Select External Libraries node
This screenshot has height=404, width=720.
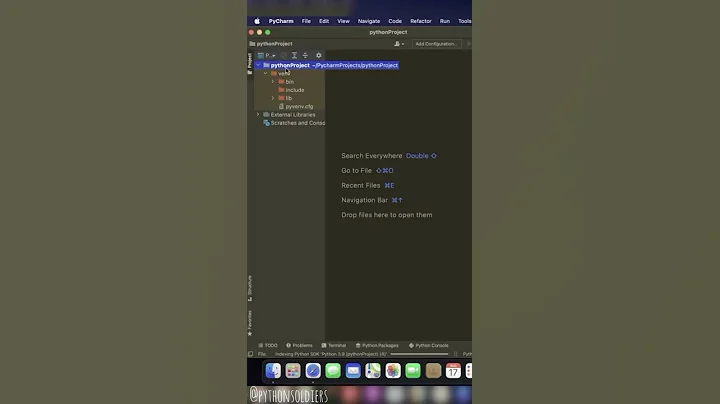pyautogui.click(x=289, y=115)
